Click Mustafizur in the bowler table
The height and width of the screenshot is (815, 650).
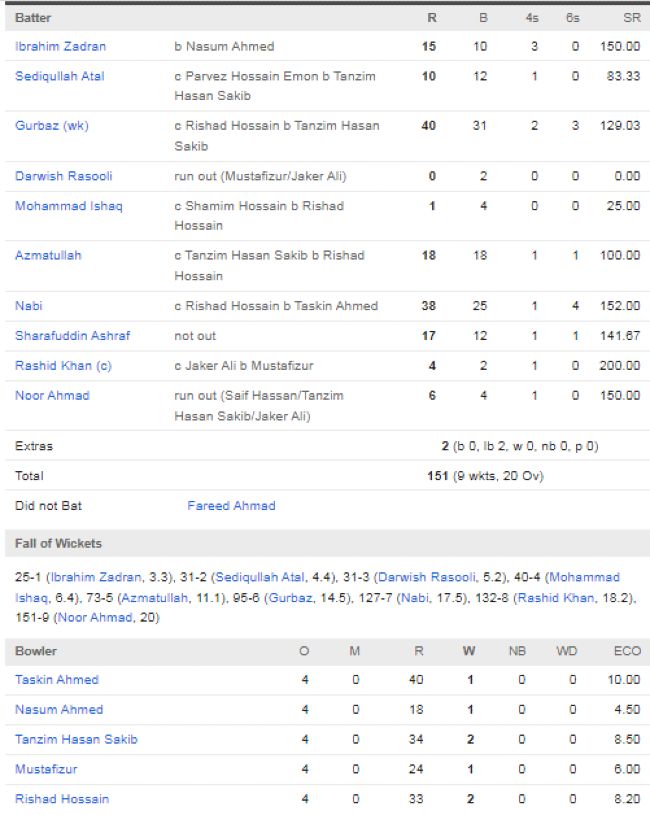46,770
